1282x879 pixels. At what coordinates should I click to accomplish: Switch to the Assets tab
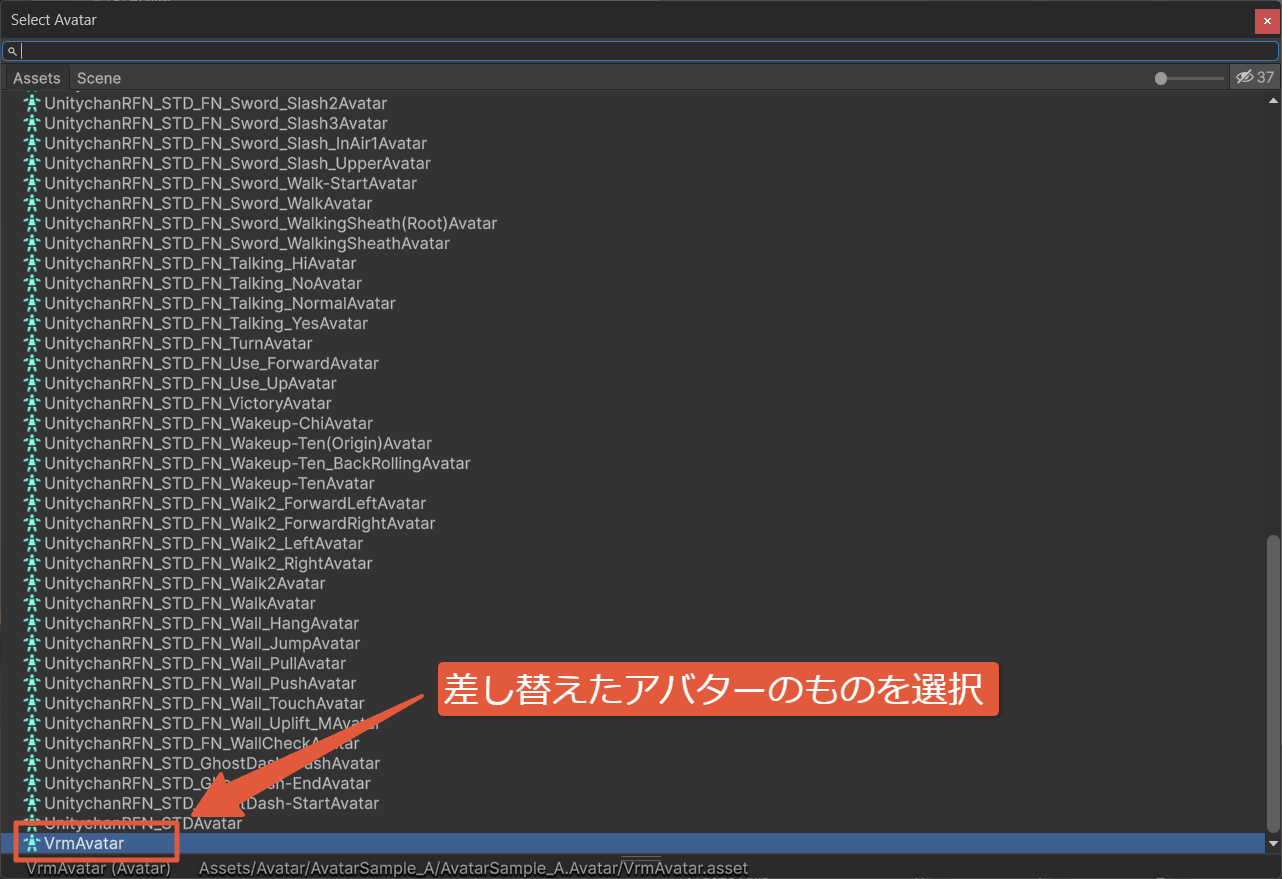pyautogui.click(x=37, y=78)
